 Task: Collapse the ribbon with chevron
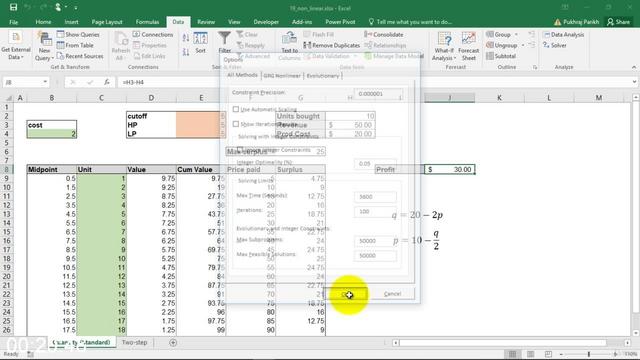coord(633,67)
